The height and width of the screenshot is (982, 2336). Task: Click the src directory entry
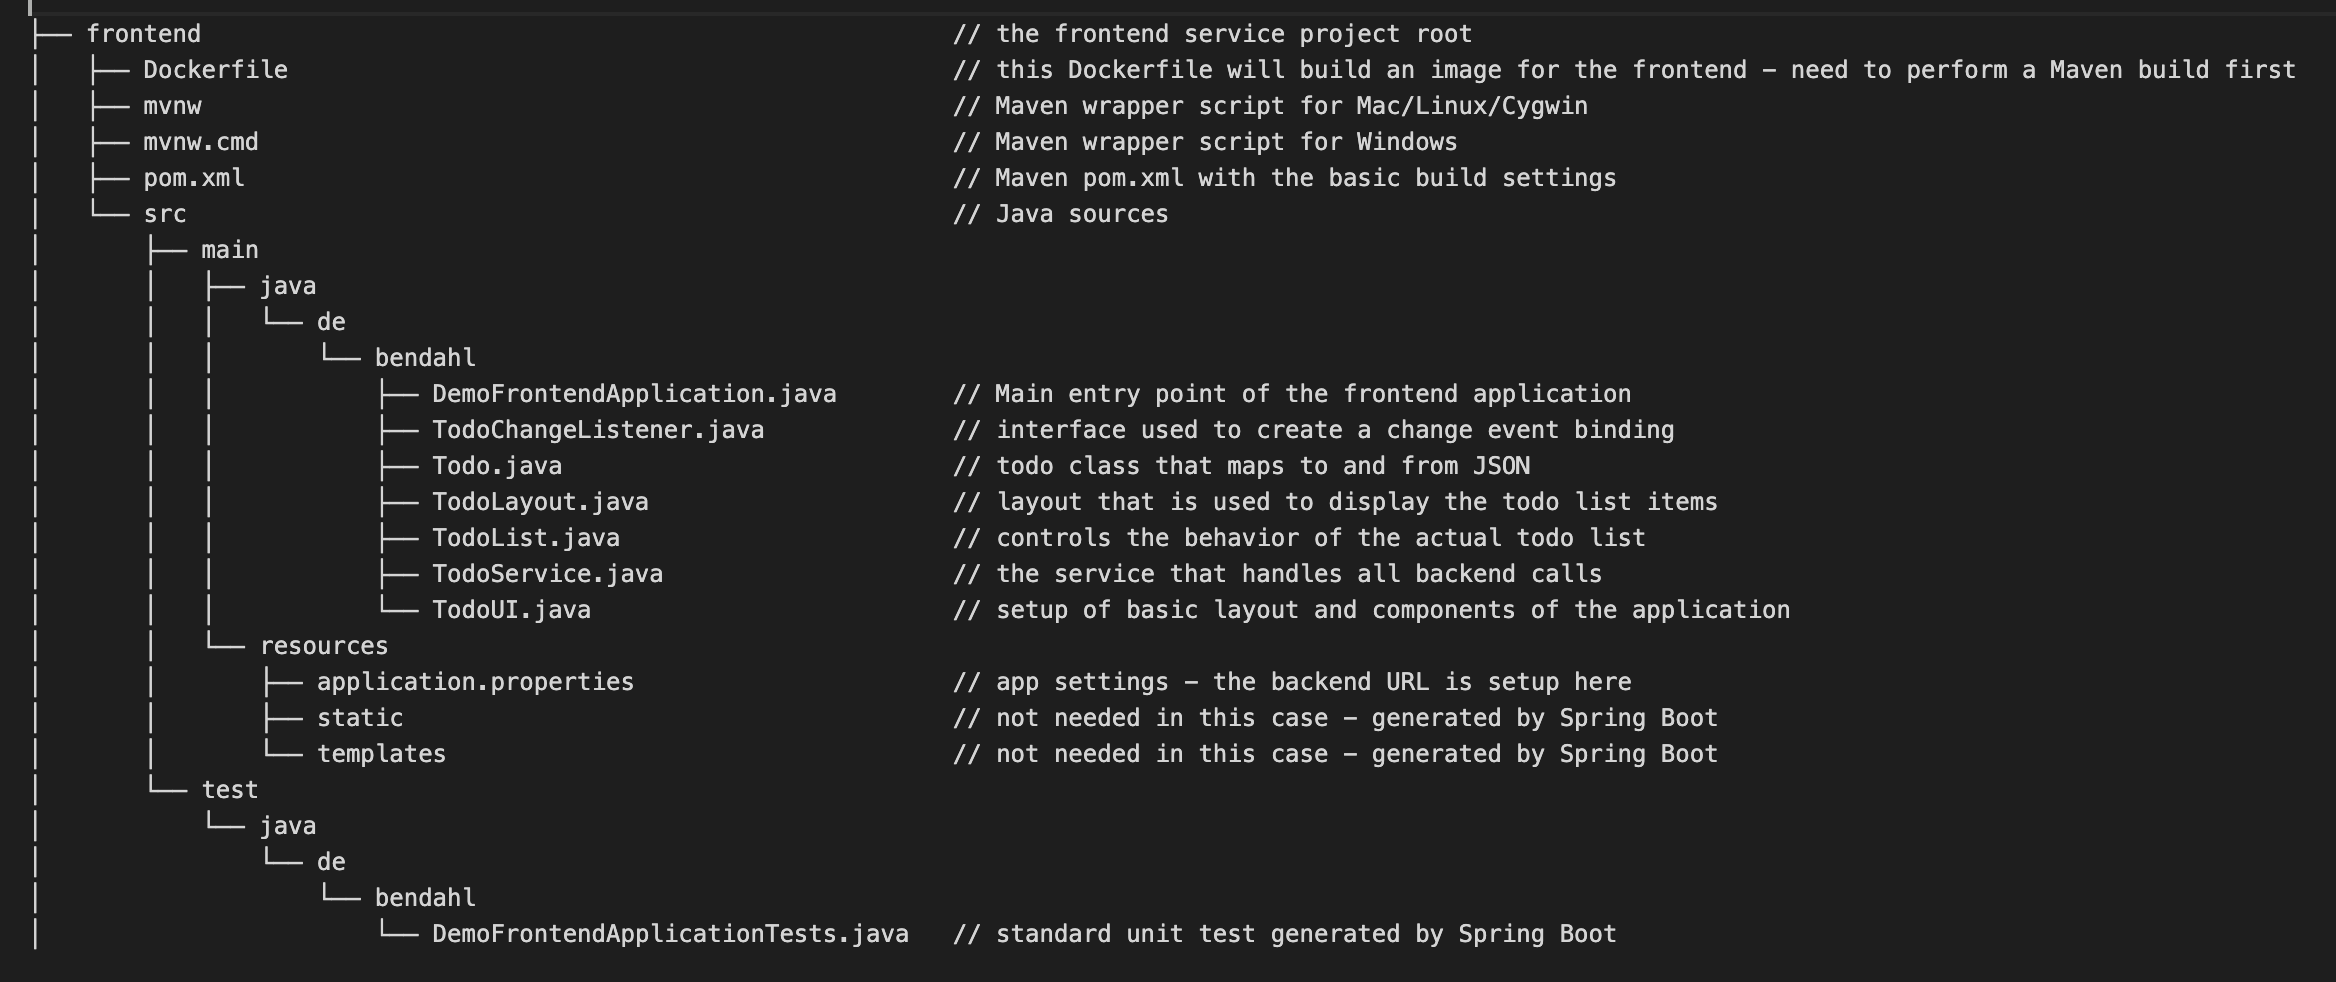pyautogui.click(x=165, y=214)
